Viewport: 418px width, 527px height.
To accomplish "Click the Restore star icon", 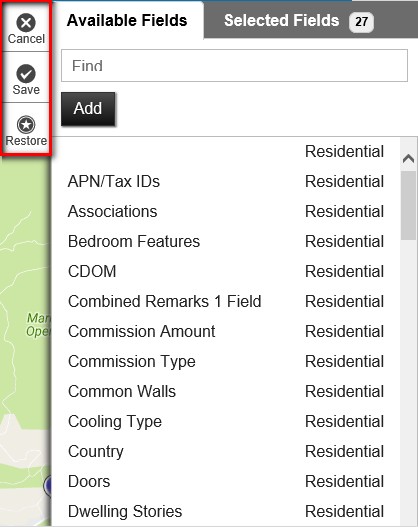I will click(x=26, y=125).
